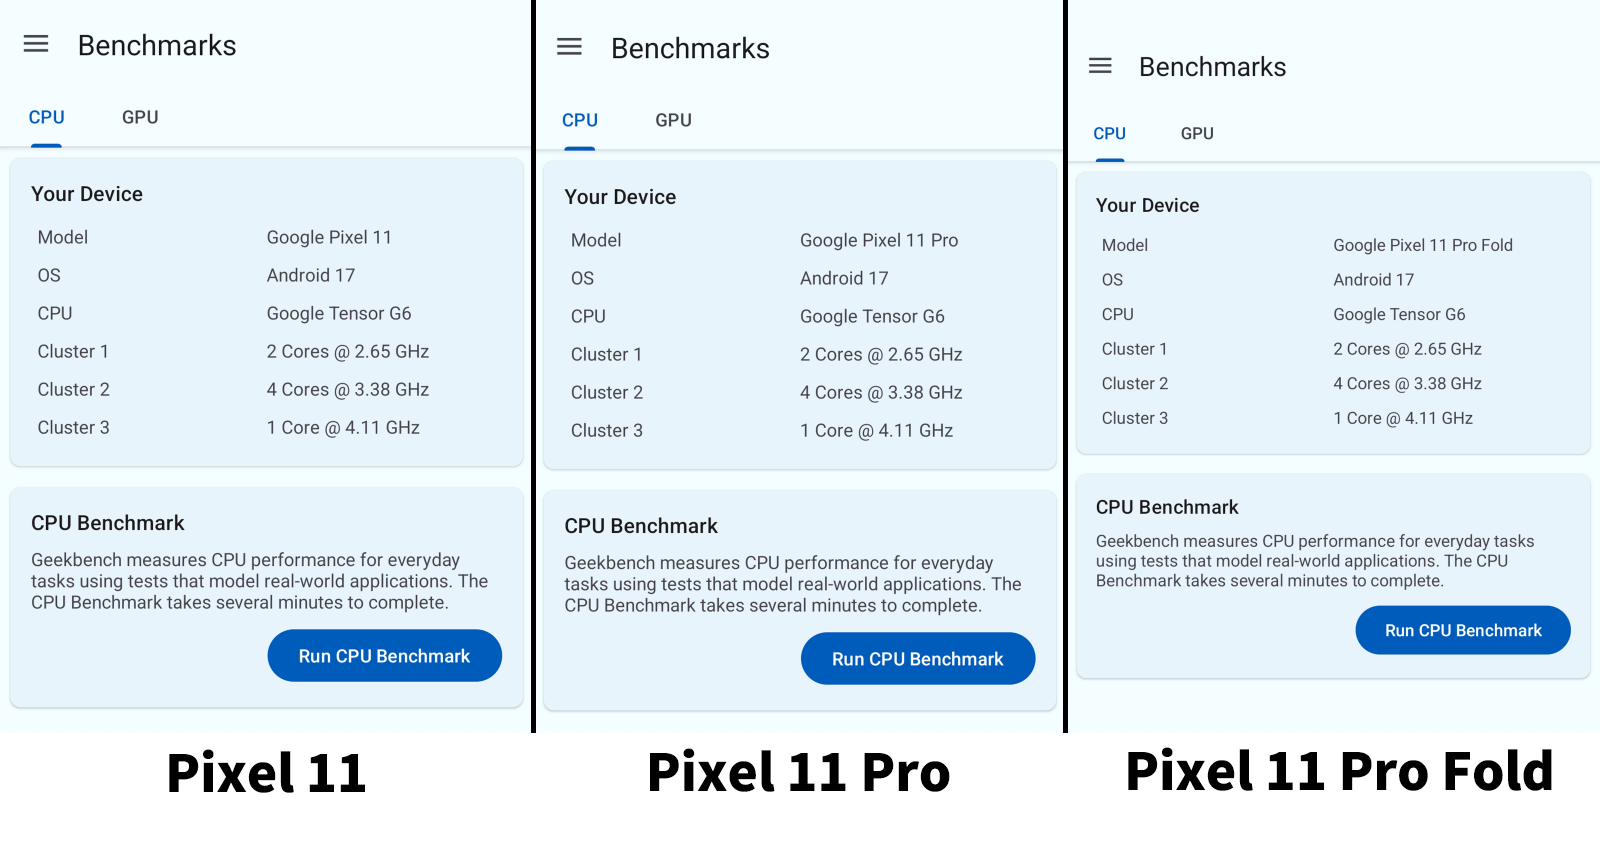The image size is (1600, 842).
Task: Select CPU tab in Pixel 11 Pro Fold panel
Action: pyautogui.click(x=1109, y=133)
